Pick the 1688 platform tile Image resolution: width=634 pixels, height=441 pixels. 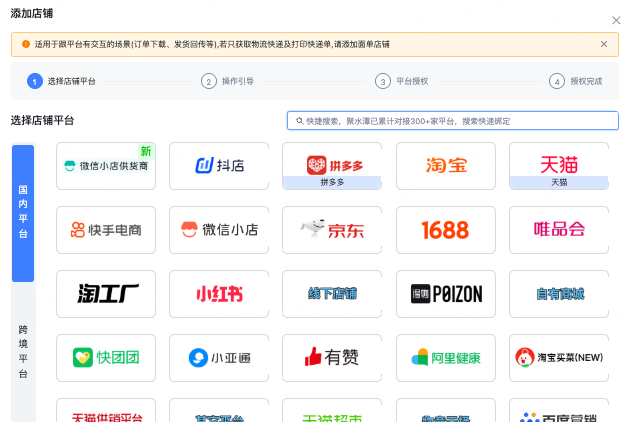446,230
